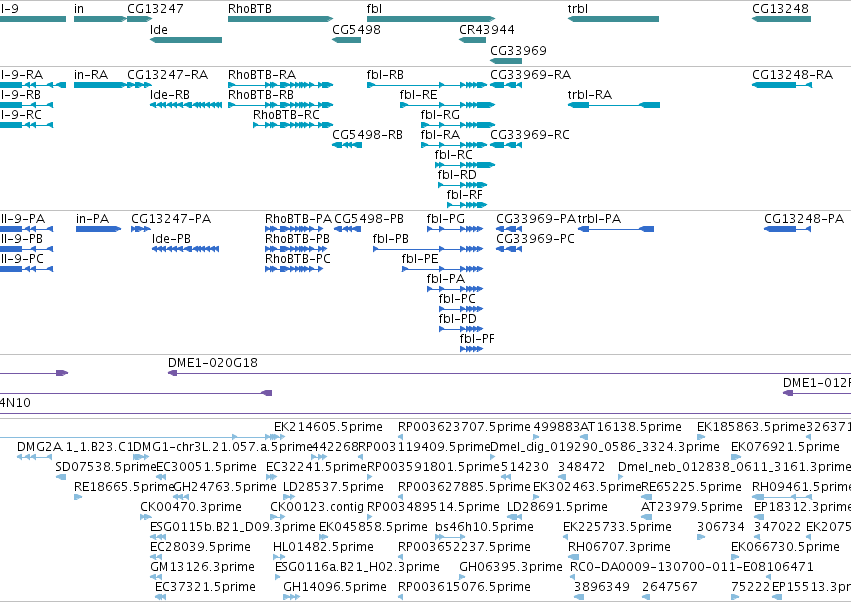The image size is (851, 602).
Task: Select EST RH06707.3prime
Action: coord(574,557)
